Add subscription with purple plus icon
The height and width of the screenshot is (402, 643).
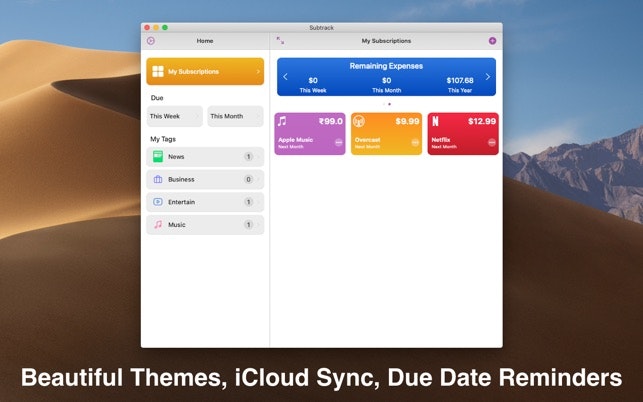[493, 41]
